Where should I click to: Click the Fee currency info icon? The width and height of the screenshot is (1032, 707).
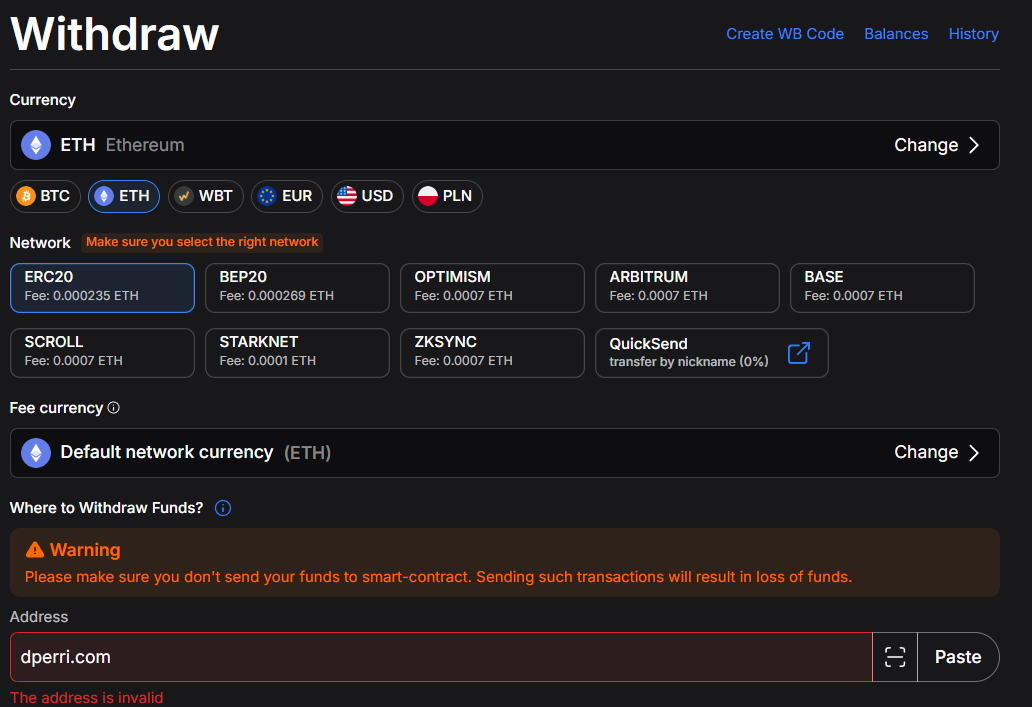click(114, 407)
